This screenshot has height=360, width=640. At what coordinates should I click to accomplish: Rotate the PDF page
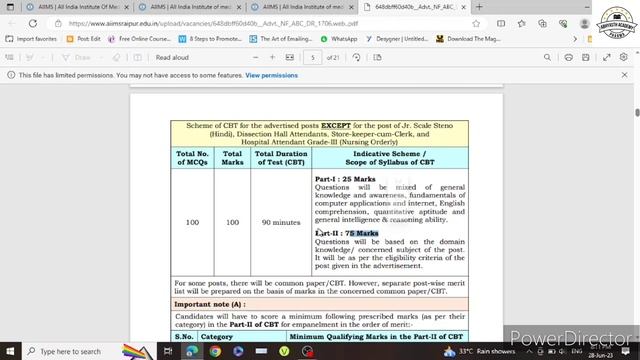pyautogui.click(x=356, y=58)
